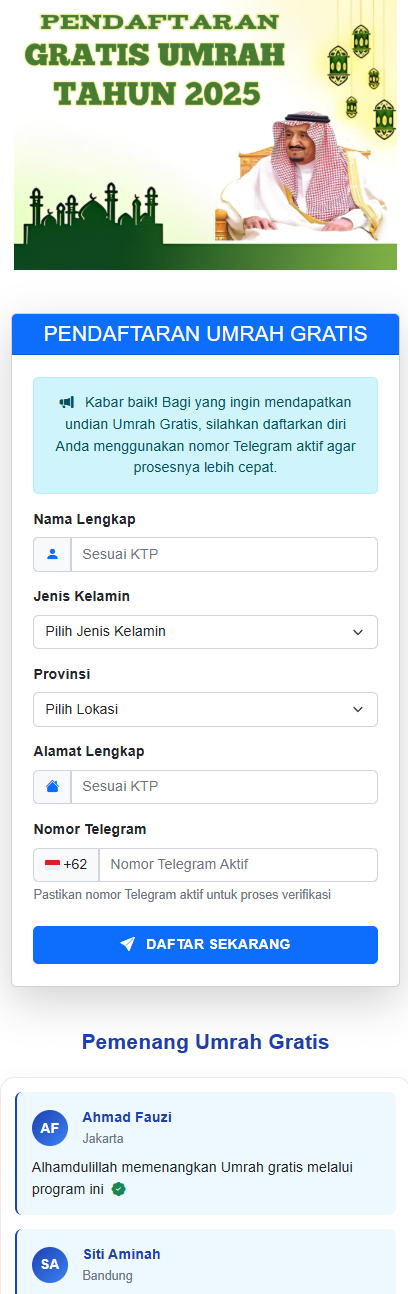Viewport: 408px width, 1294px height.
Task: Open the Pilih Lokasi province dropdown
Action: pos(205,709)
